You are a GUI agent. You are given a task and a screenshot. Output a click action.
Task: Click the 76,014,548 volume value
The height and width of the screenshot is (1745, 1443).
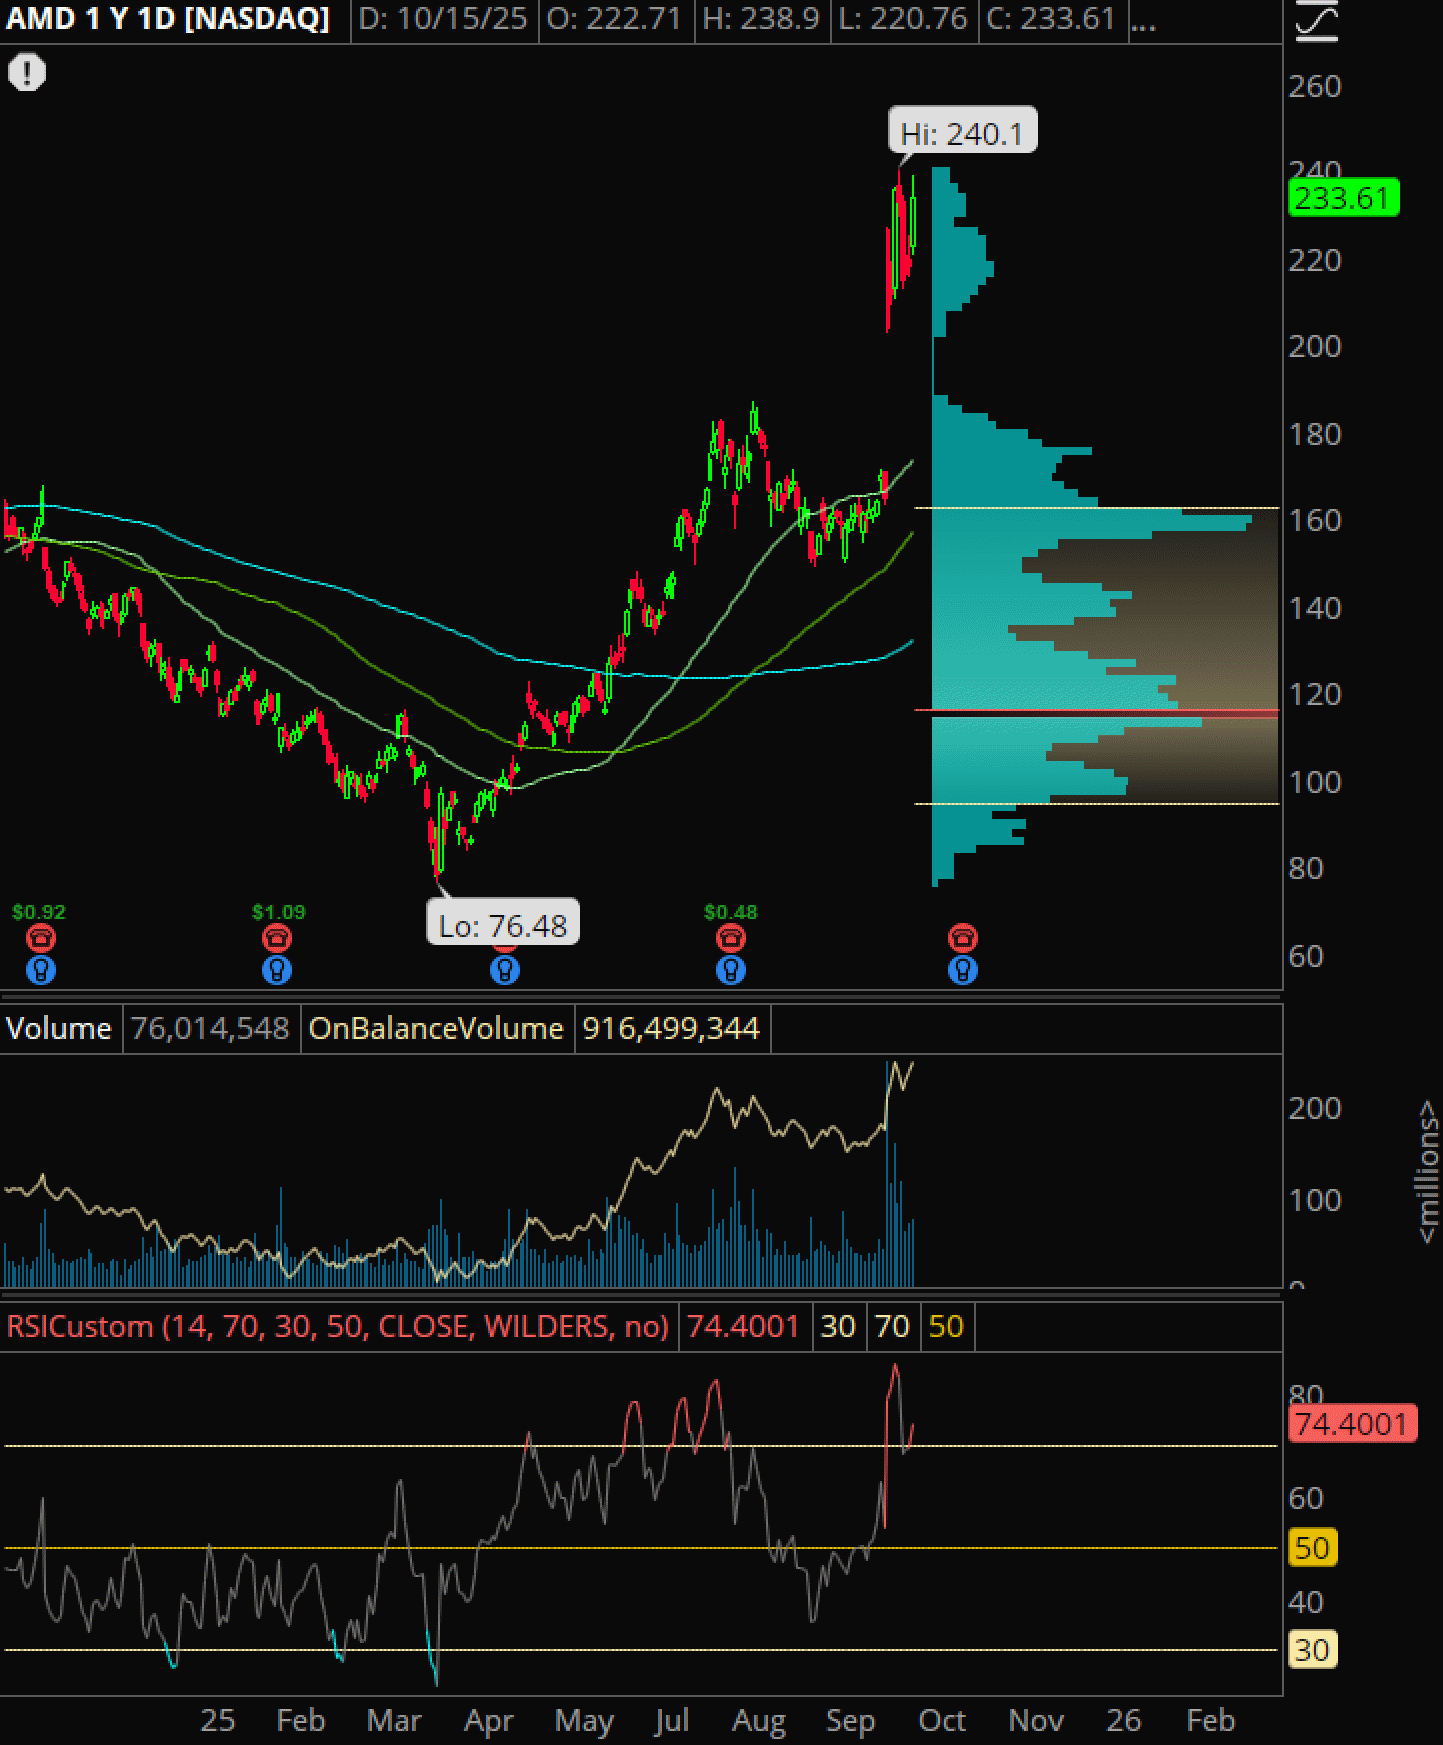tap(210, 1029)
